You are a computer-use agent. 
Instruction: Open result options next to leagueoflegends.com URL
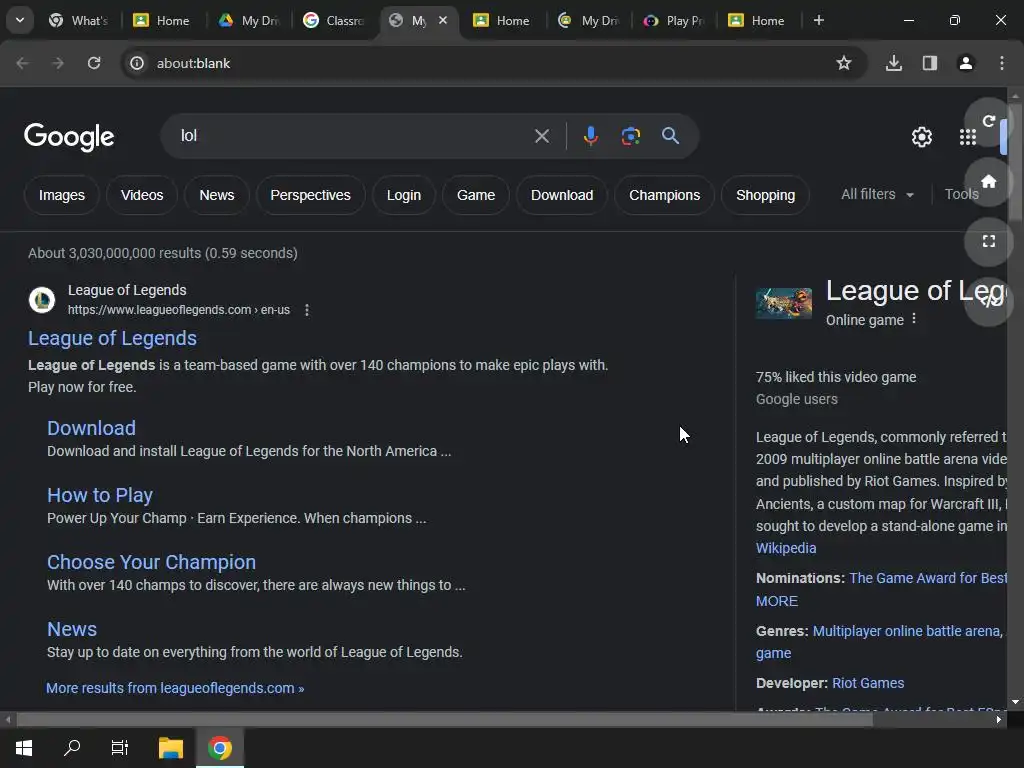tap(307, 310)
